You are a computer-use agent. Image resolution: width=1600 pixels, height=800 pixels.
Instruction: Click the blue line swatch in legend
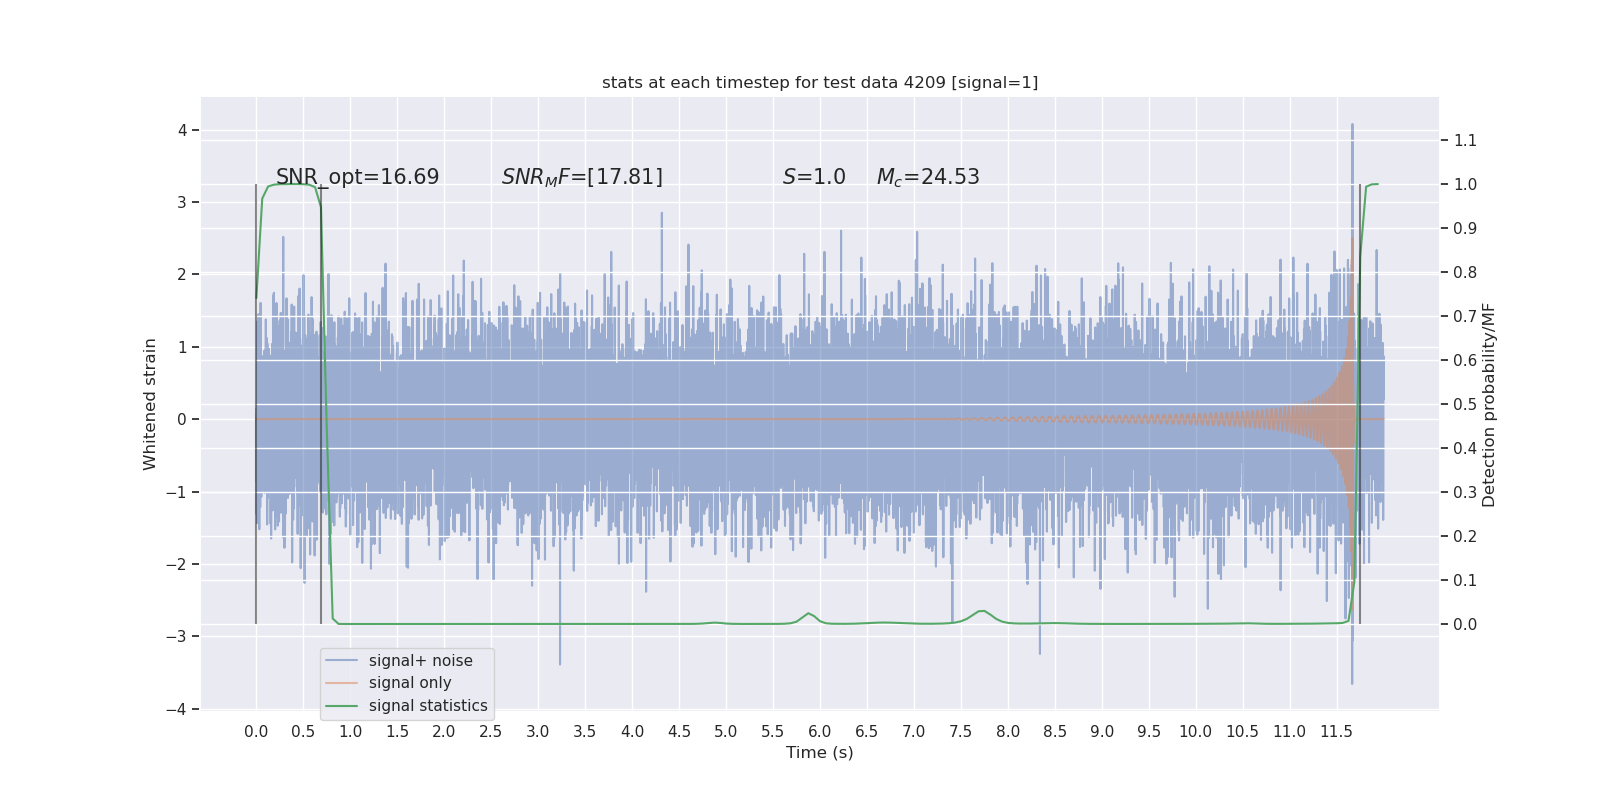pyautogui.click(x=342, y=661)
